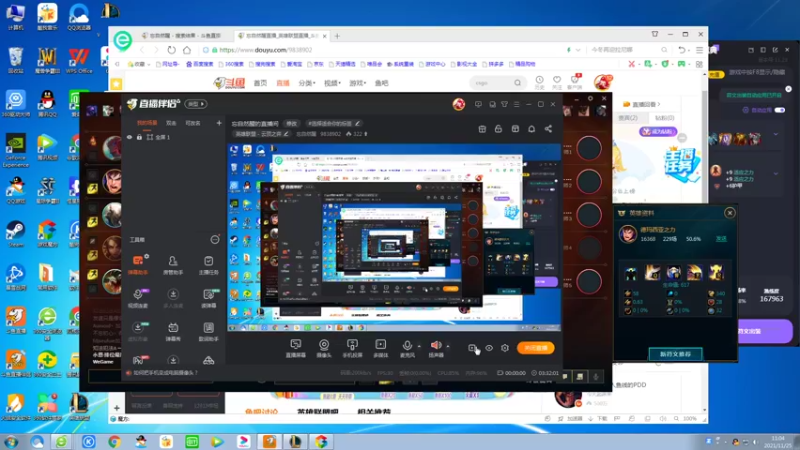Open the multi-person linking download tool
This screenshot has height=450, width=800.
[173, 298]
